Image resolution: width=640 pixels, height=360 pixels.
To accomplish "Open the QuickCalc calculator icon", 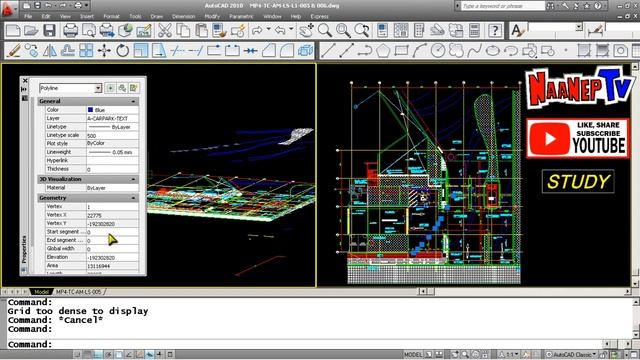I will click(x=474, y=31).
